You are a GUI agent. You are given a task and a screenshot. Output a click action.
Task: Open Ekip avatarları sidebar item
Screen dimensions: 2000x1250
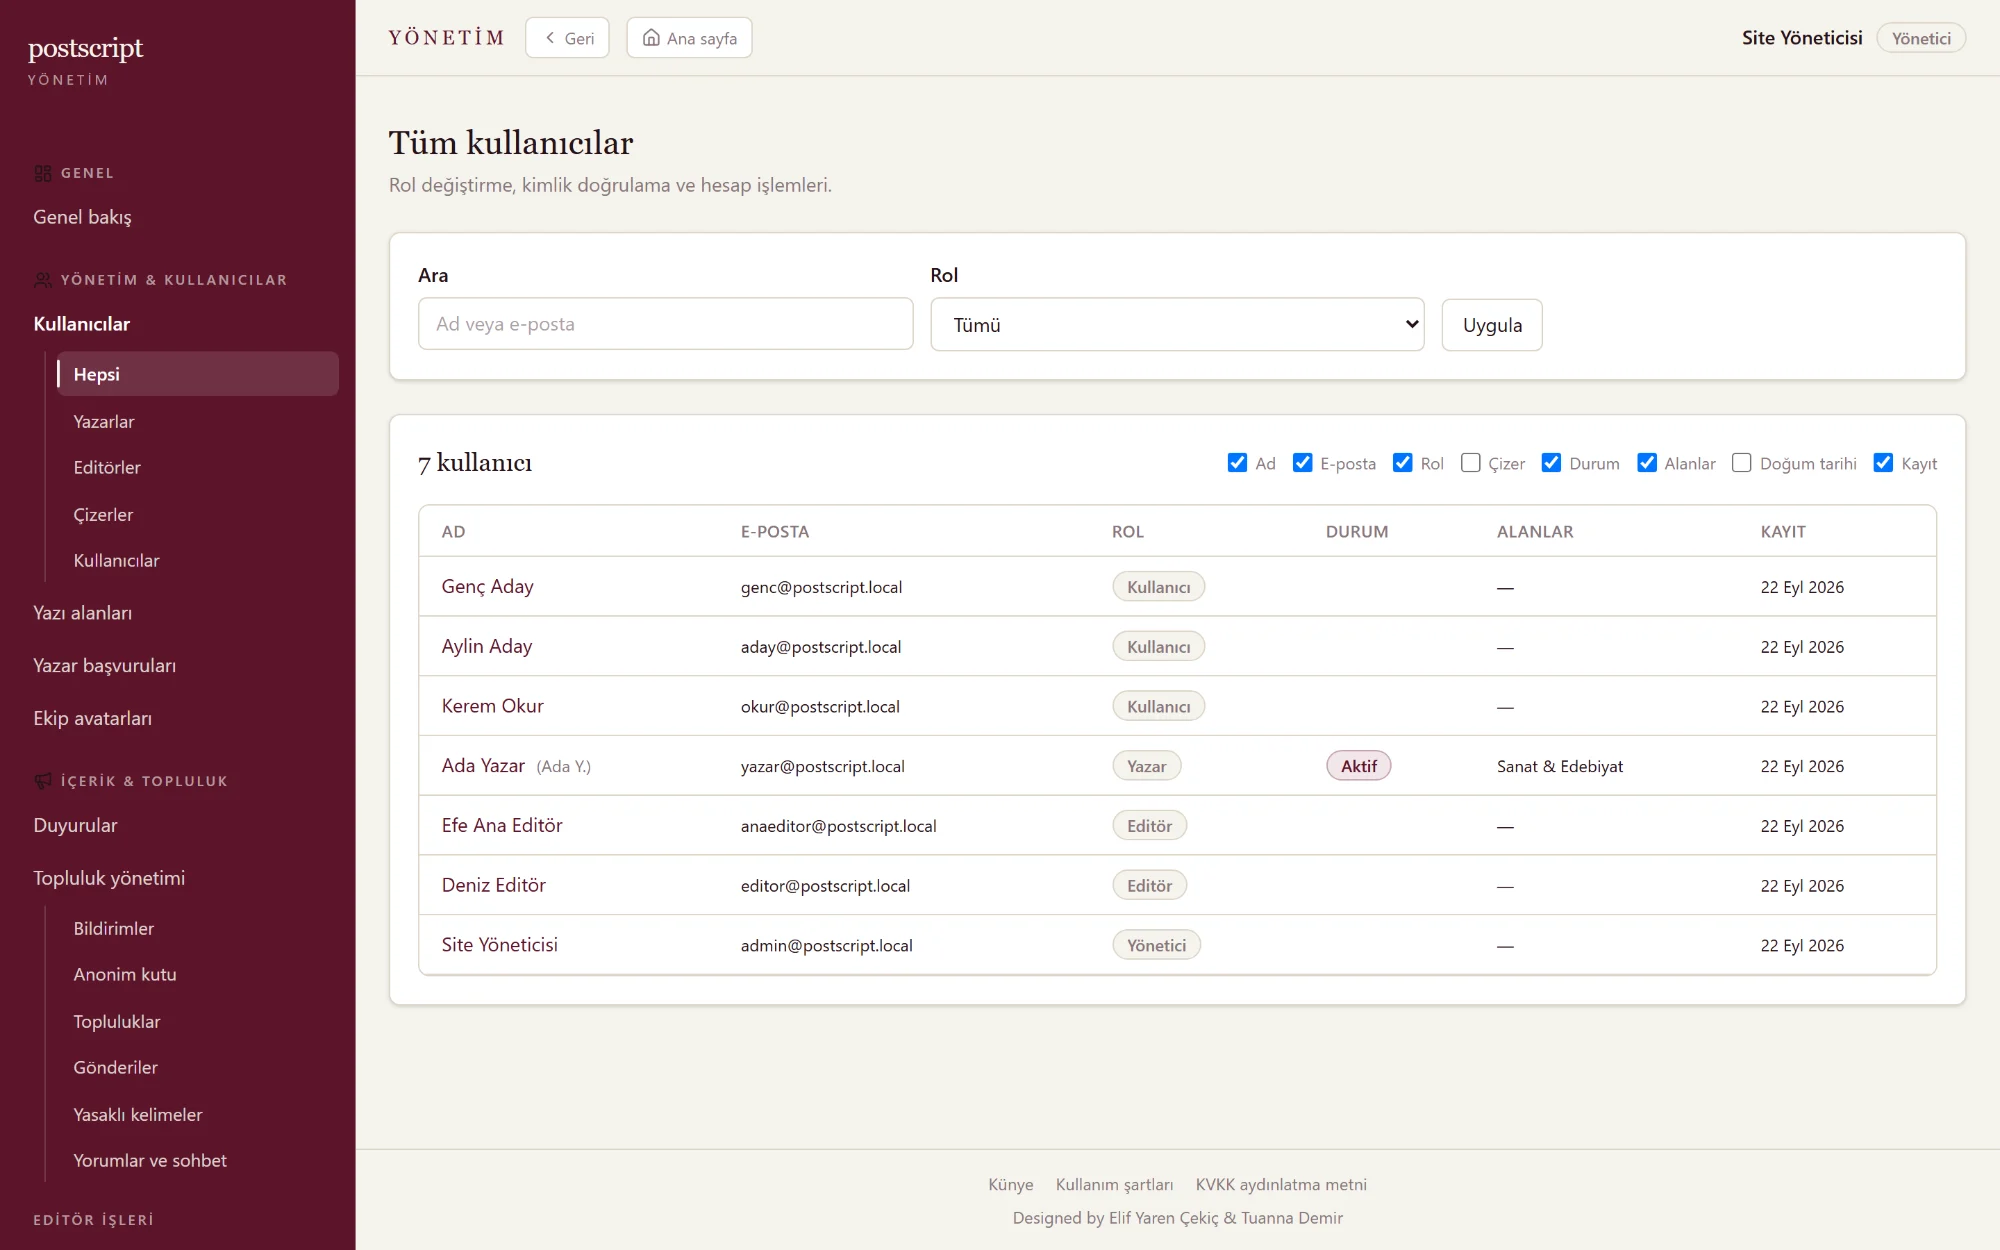tap(92, 719)
